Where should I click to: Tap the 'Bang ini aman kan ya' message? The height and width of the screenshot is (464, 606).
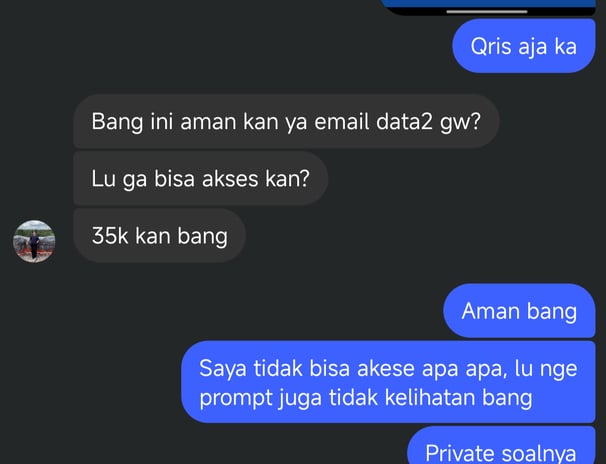[286, 121]
